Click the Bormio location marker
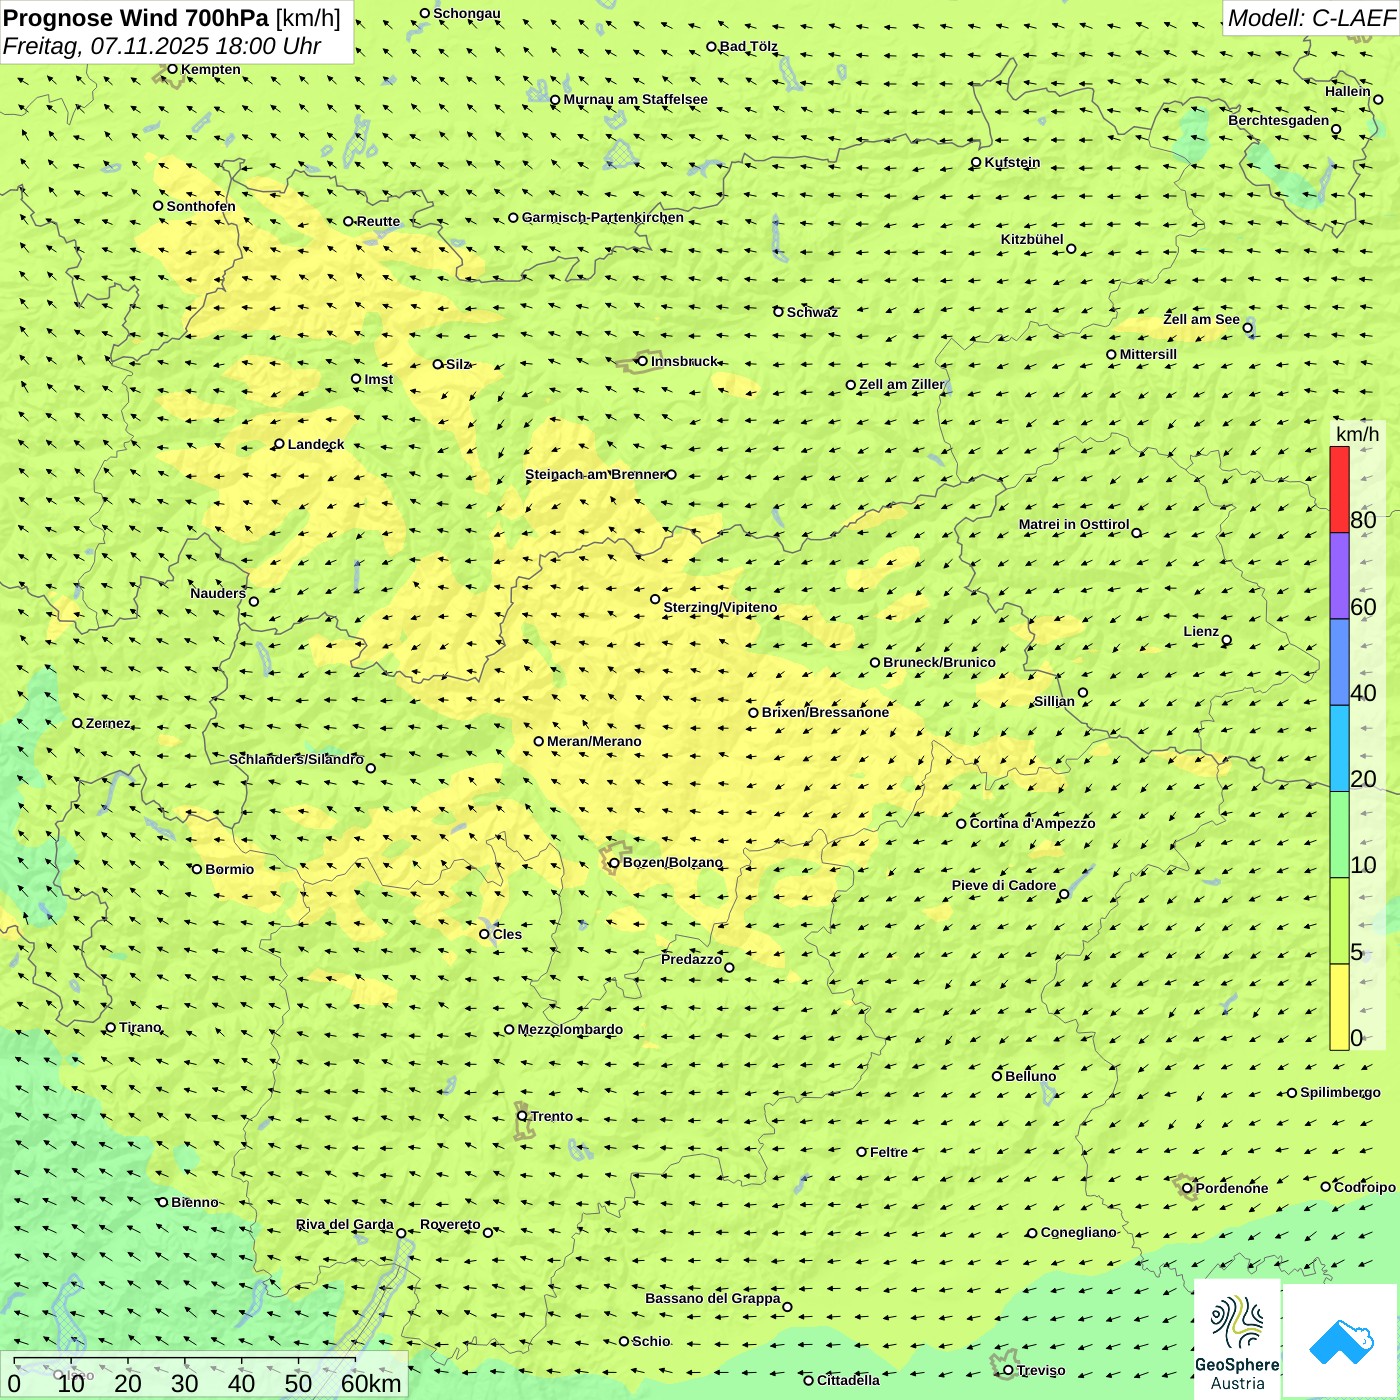The width and height of the screenshot is (1400, 1400). [197, 869]
